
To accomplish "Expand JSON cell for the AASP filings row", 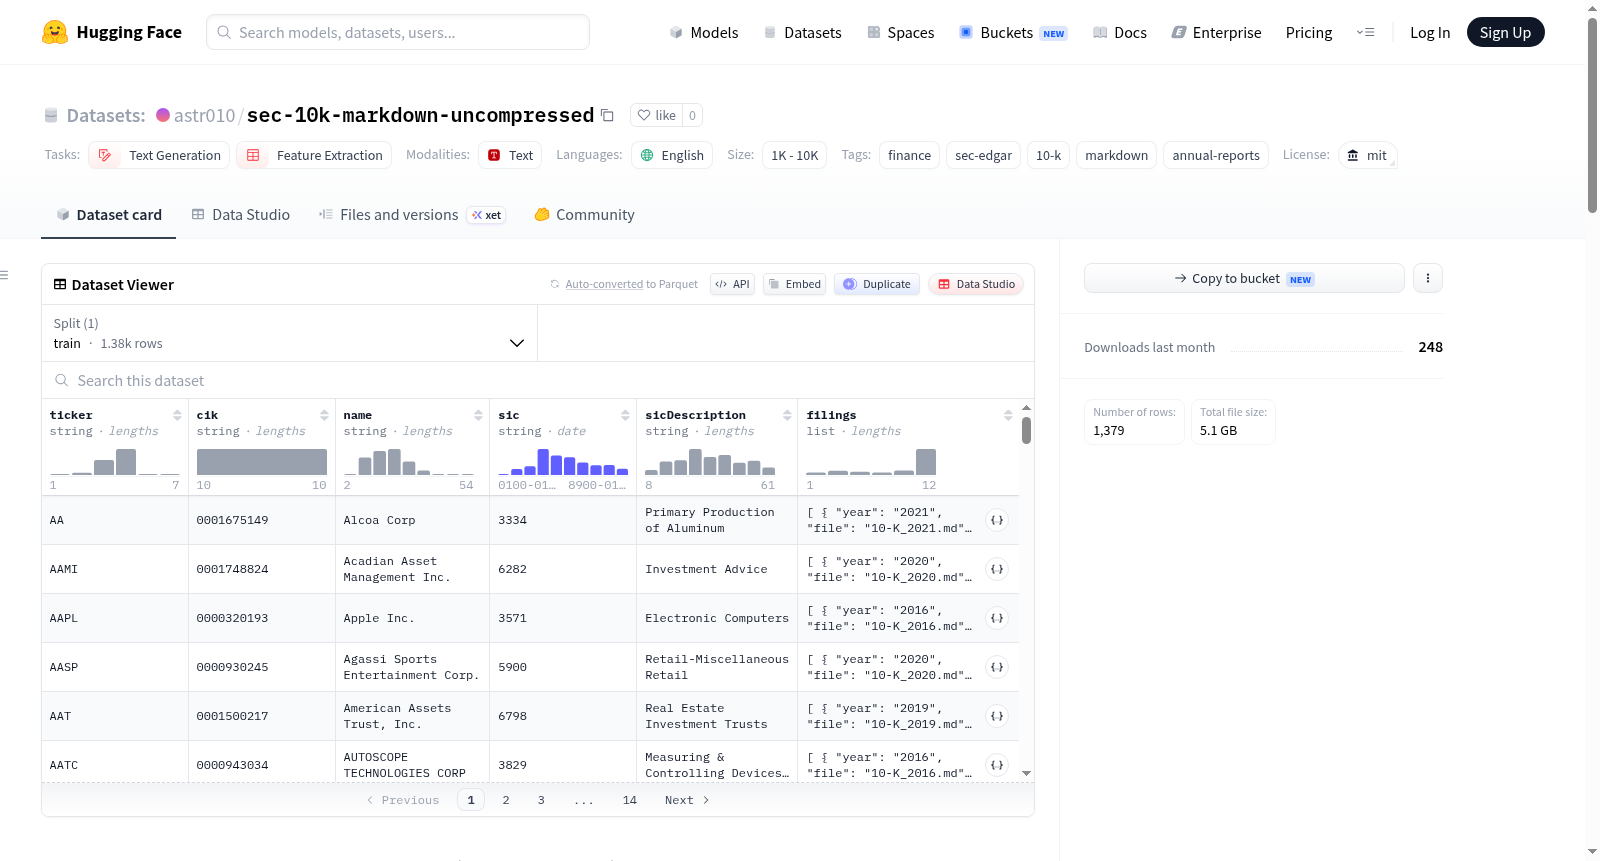I will click(x=997, y=667).
